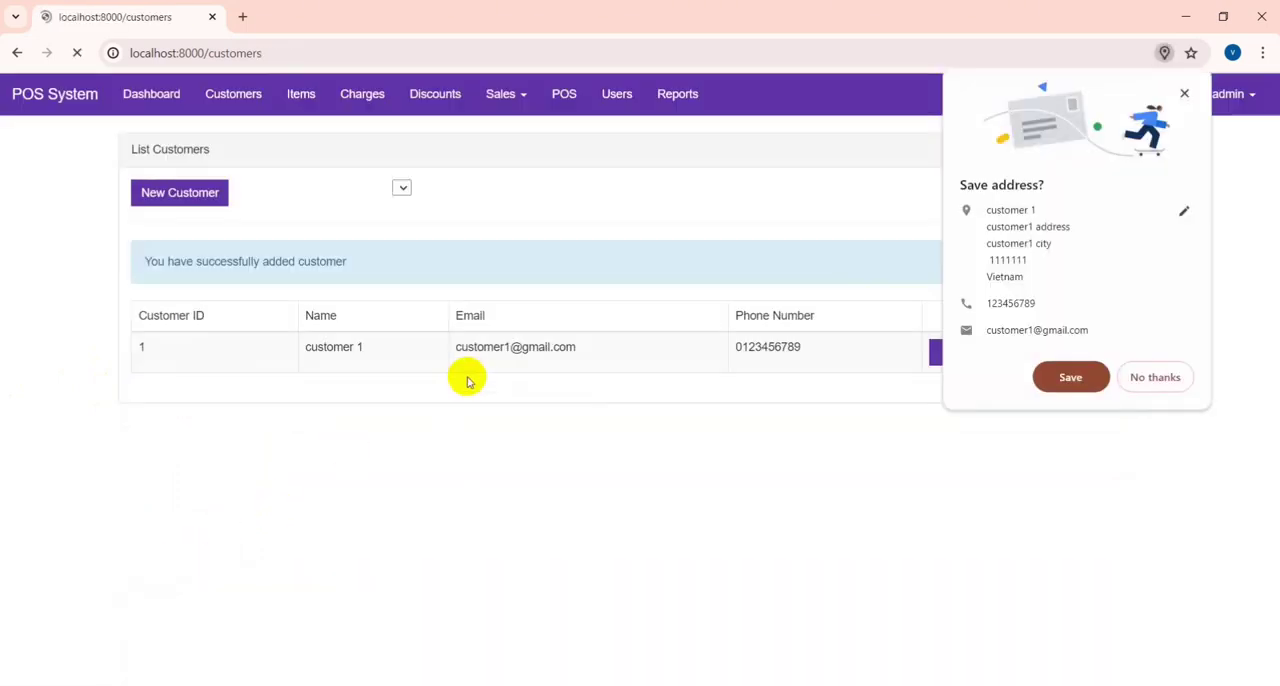This screenshot has height=686, width=1280.
Task: Bookmark this page with star icon
Action: 1191,53
